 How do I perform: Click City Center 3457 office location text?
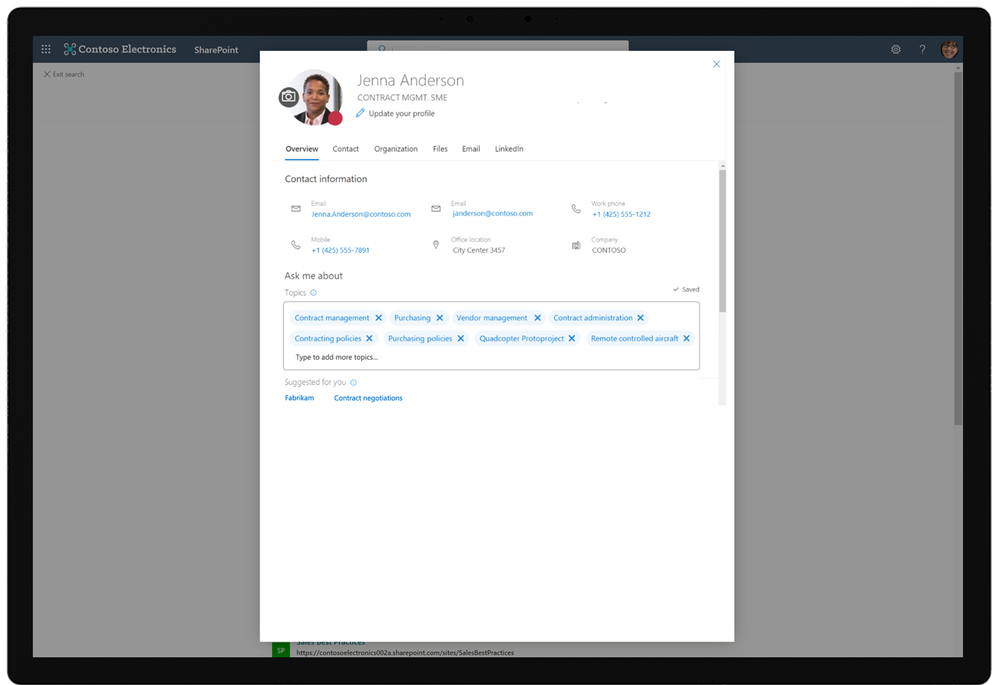click(478, 250)
